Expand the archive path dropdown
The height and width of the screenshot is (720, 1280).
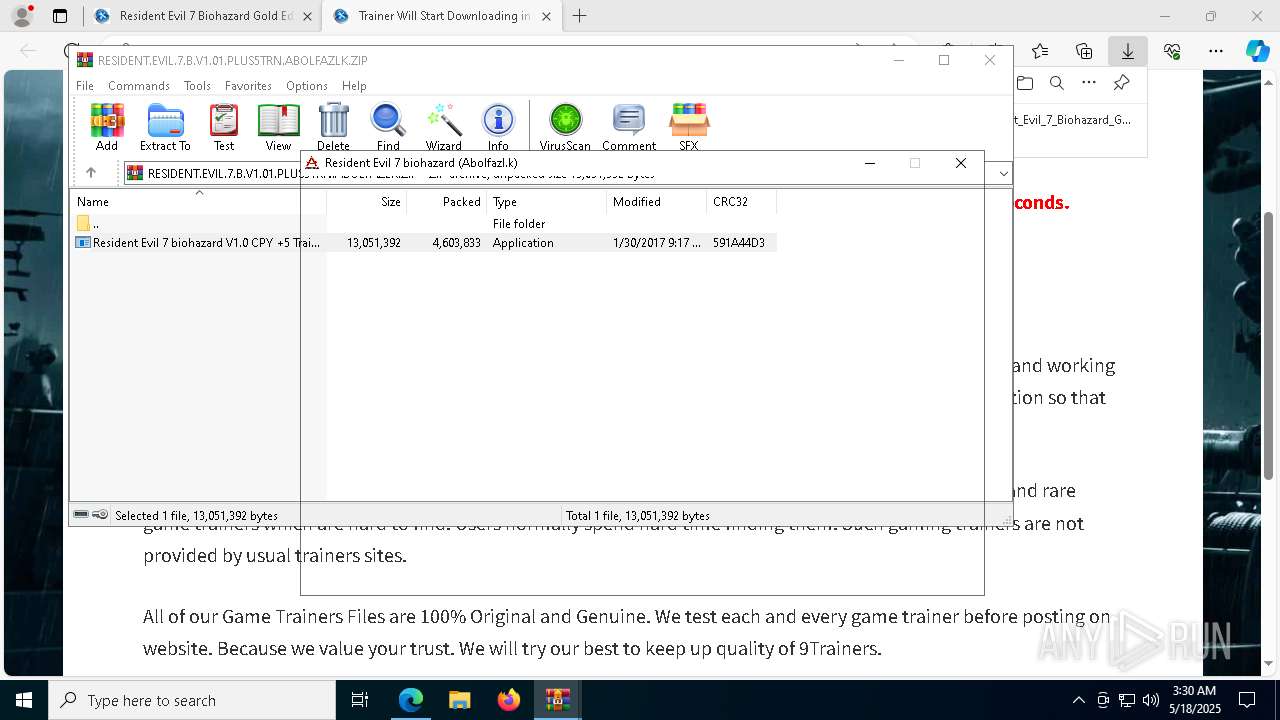point(1003,173)
